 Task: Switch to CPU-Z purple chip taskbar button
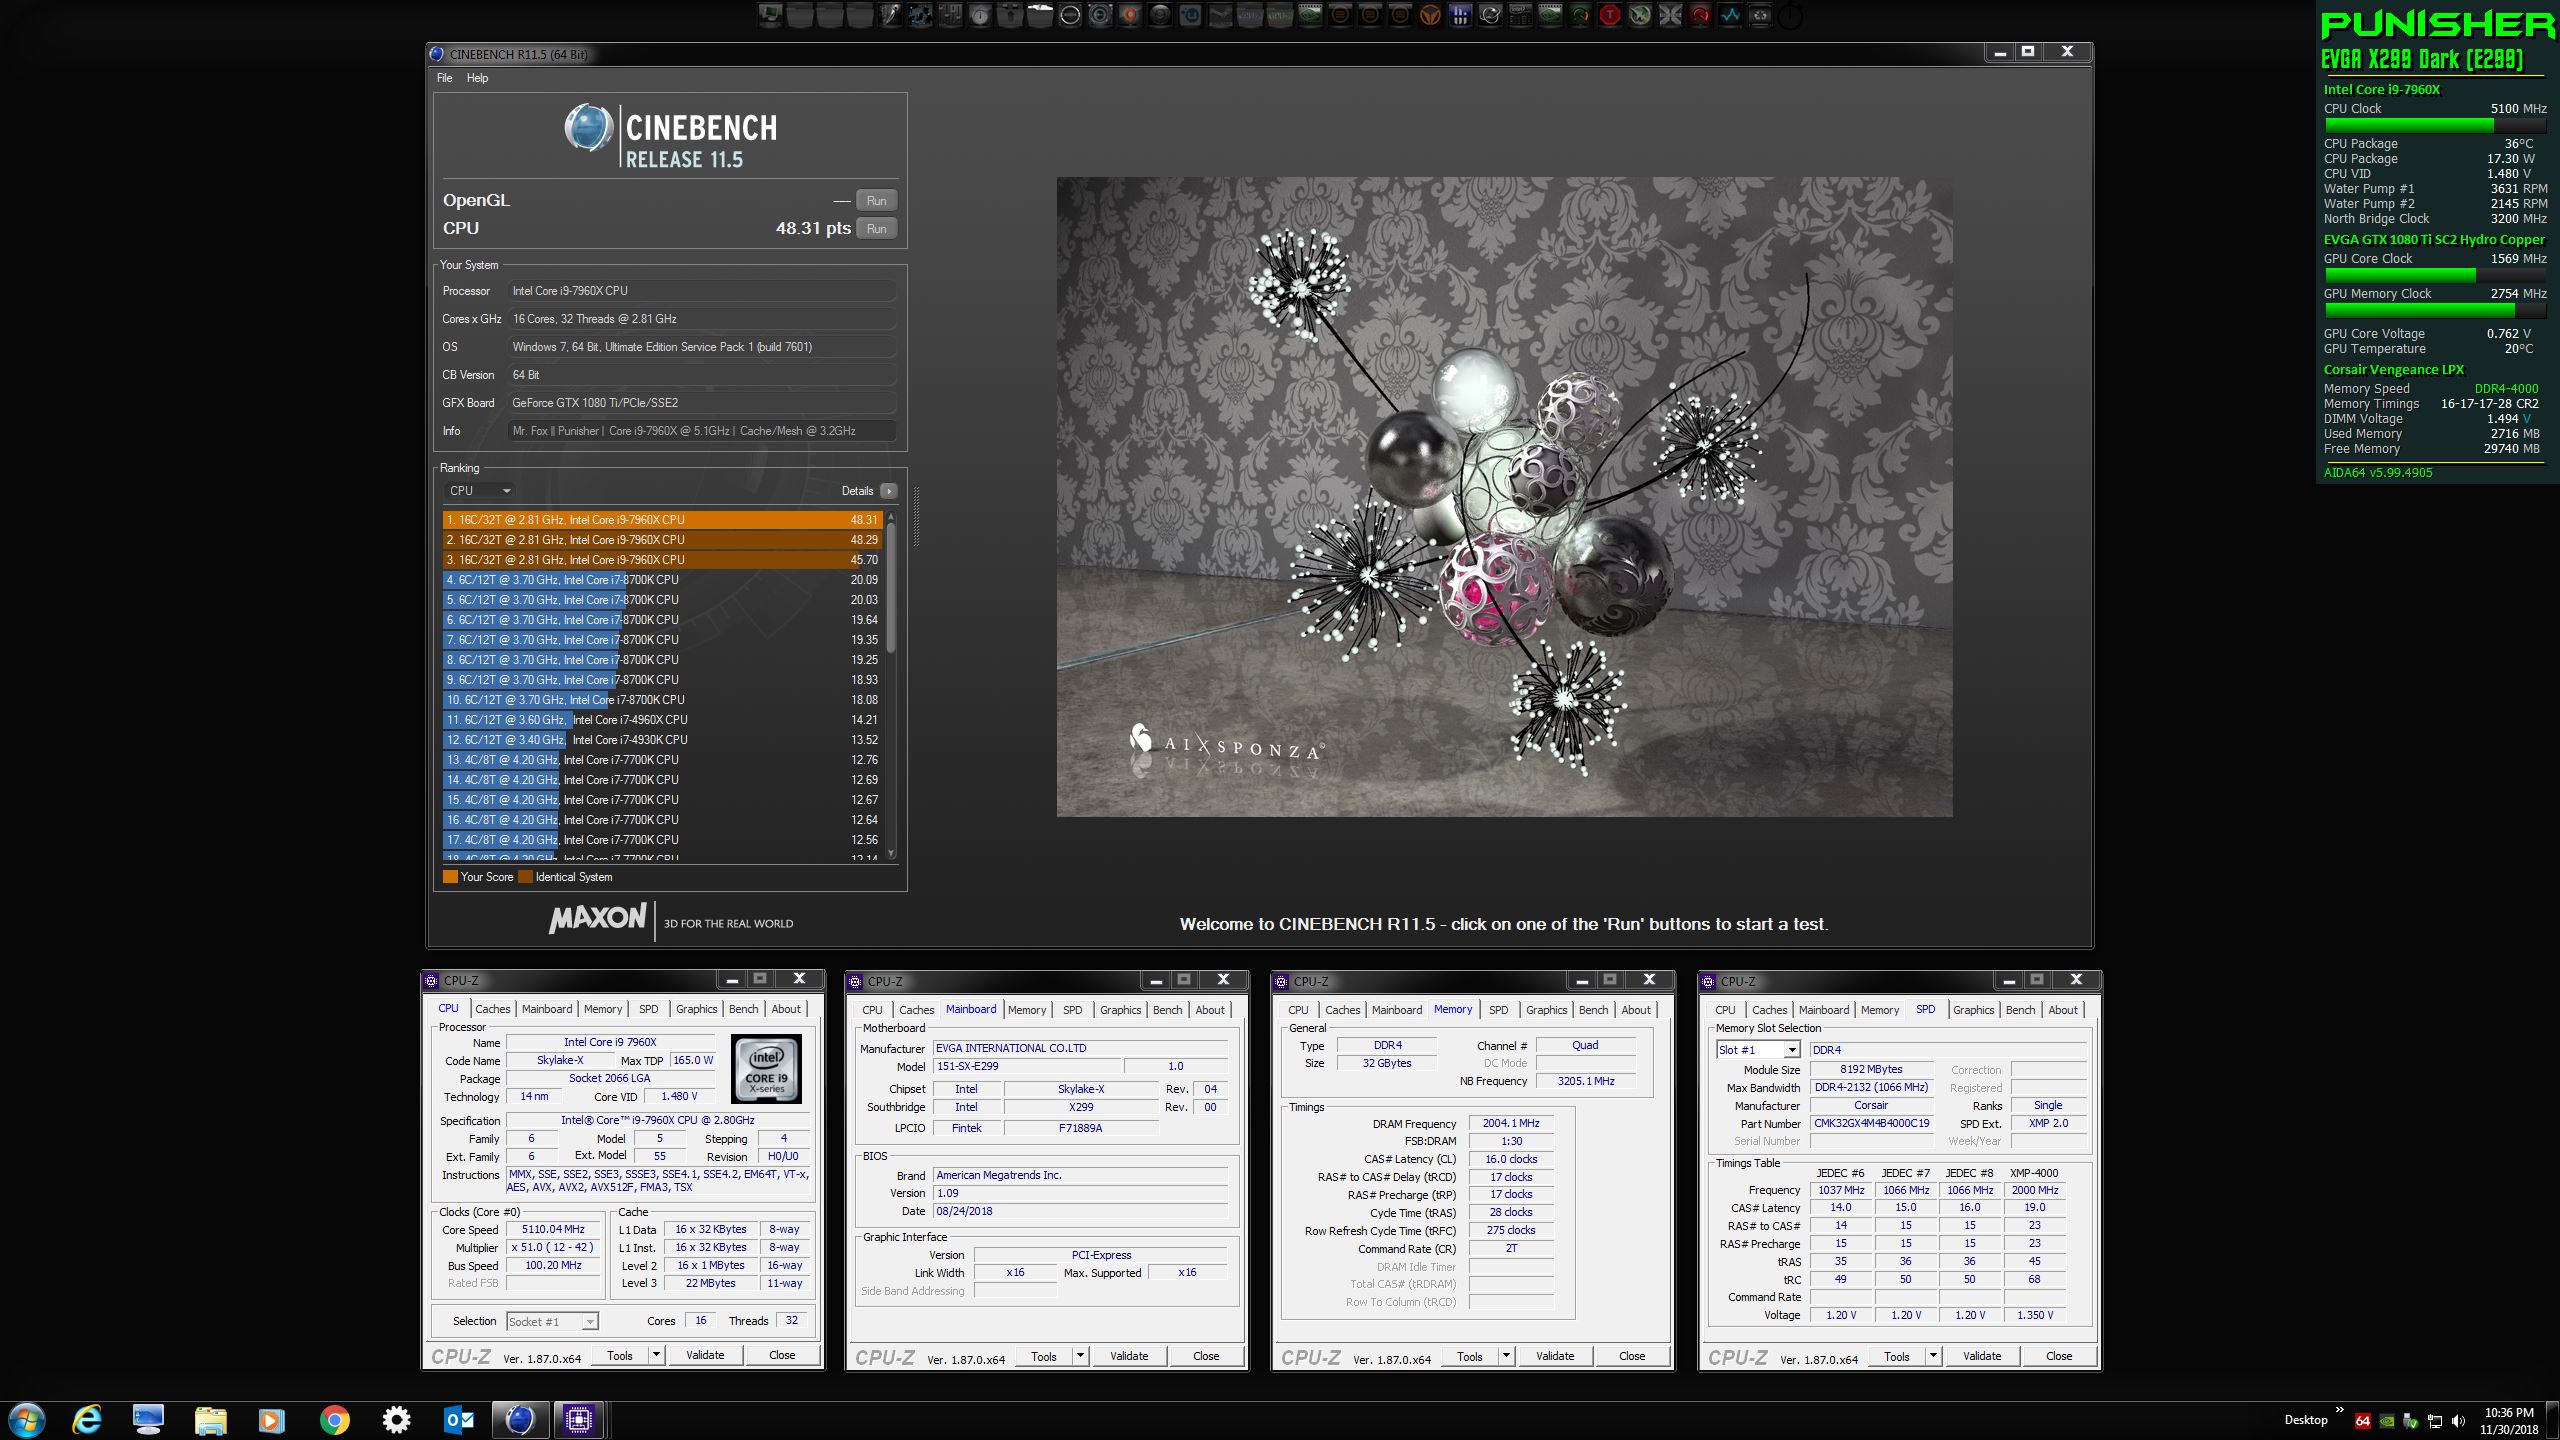tap(578, 1420)
